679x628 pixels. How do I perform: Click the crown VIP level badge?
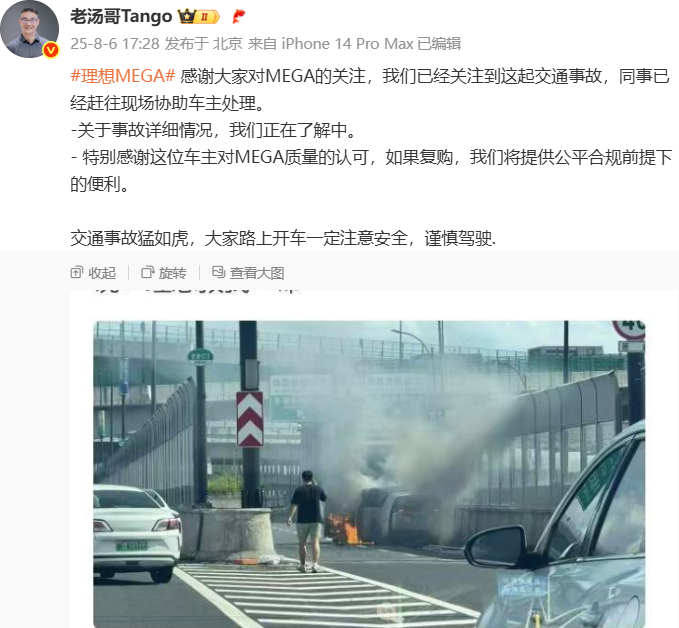coord(199,16)
